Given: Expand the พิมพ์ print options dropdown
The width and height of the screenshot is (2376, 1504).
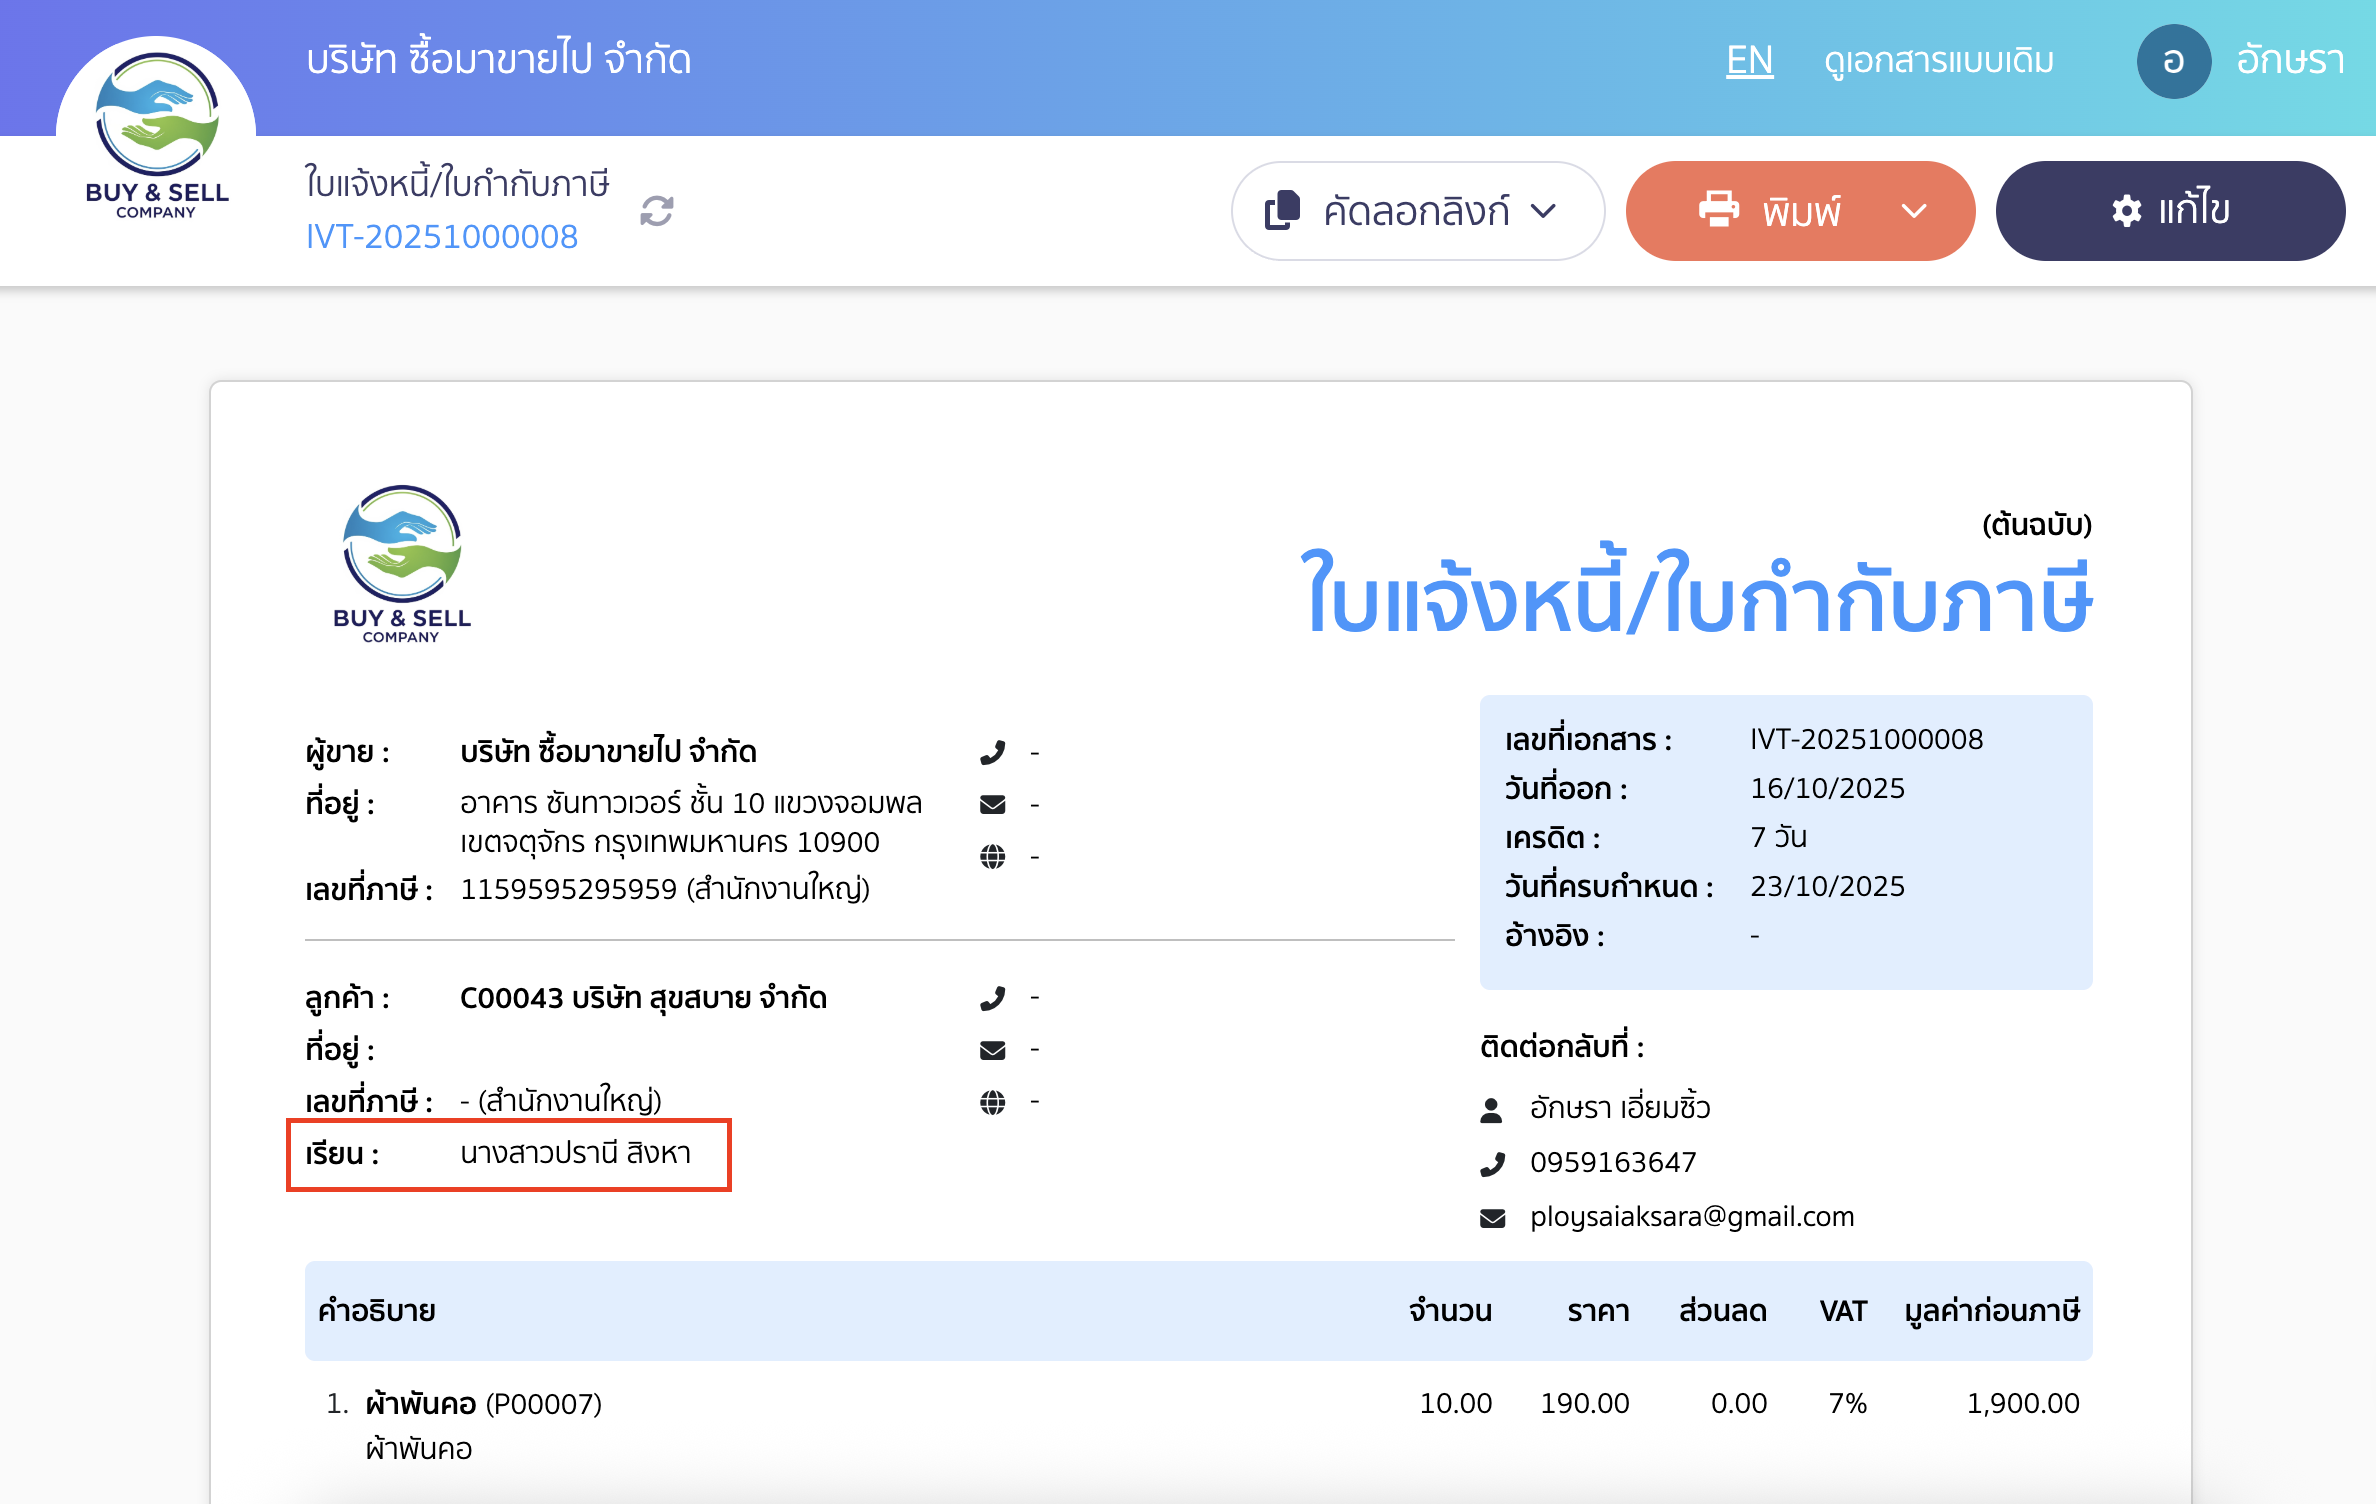Looking at the screenshot, I should (1915, 211).
